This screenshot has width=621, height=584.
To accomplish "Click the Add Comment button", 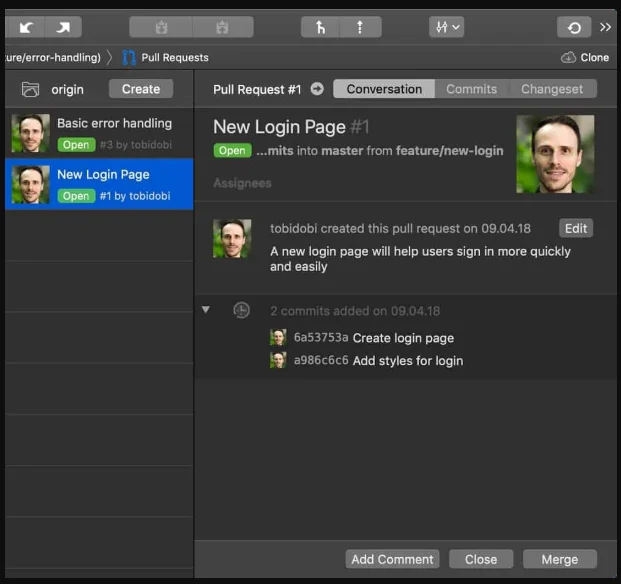I will point(392,559).
